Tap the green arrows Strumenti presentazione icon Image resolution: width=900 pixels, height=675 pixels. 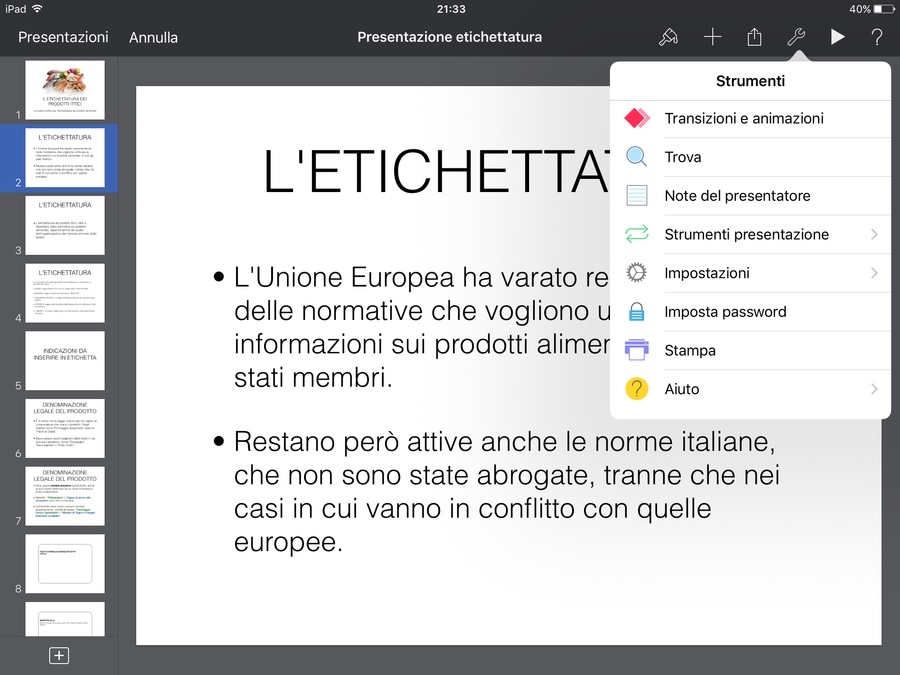[x=637, y=234]
